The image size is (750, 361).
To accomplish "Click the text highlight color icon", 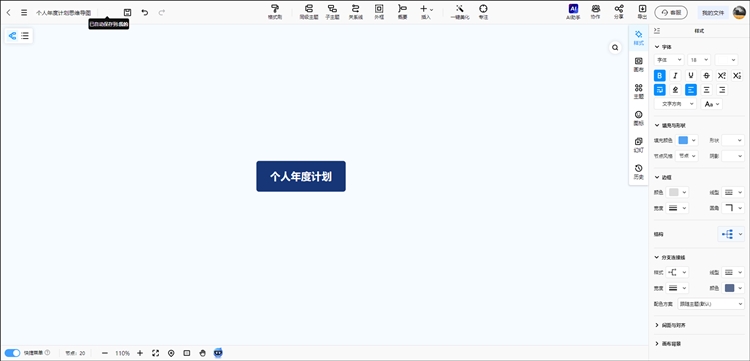I will coord(675,89).
